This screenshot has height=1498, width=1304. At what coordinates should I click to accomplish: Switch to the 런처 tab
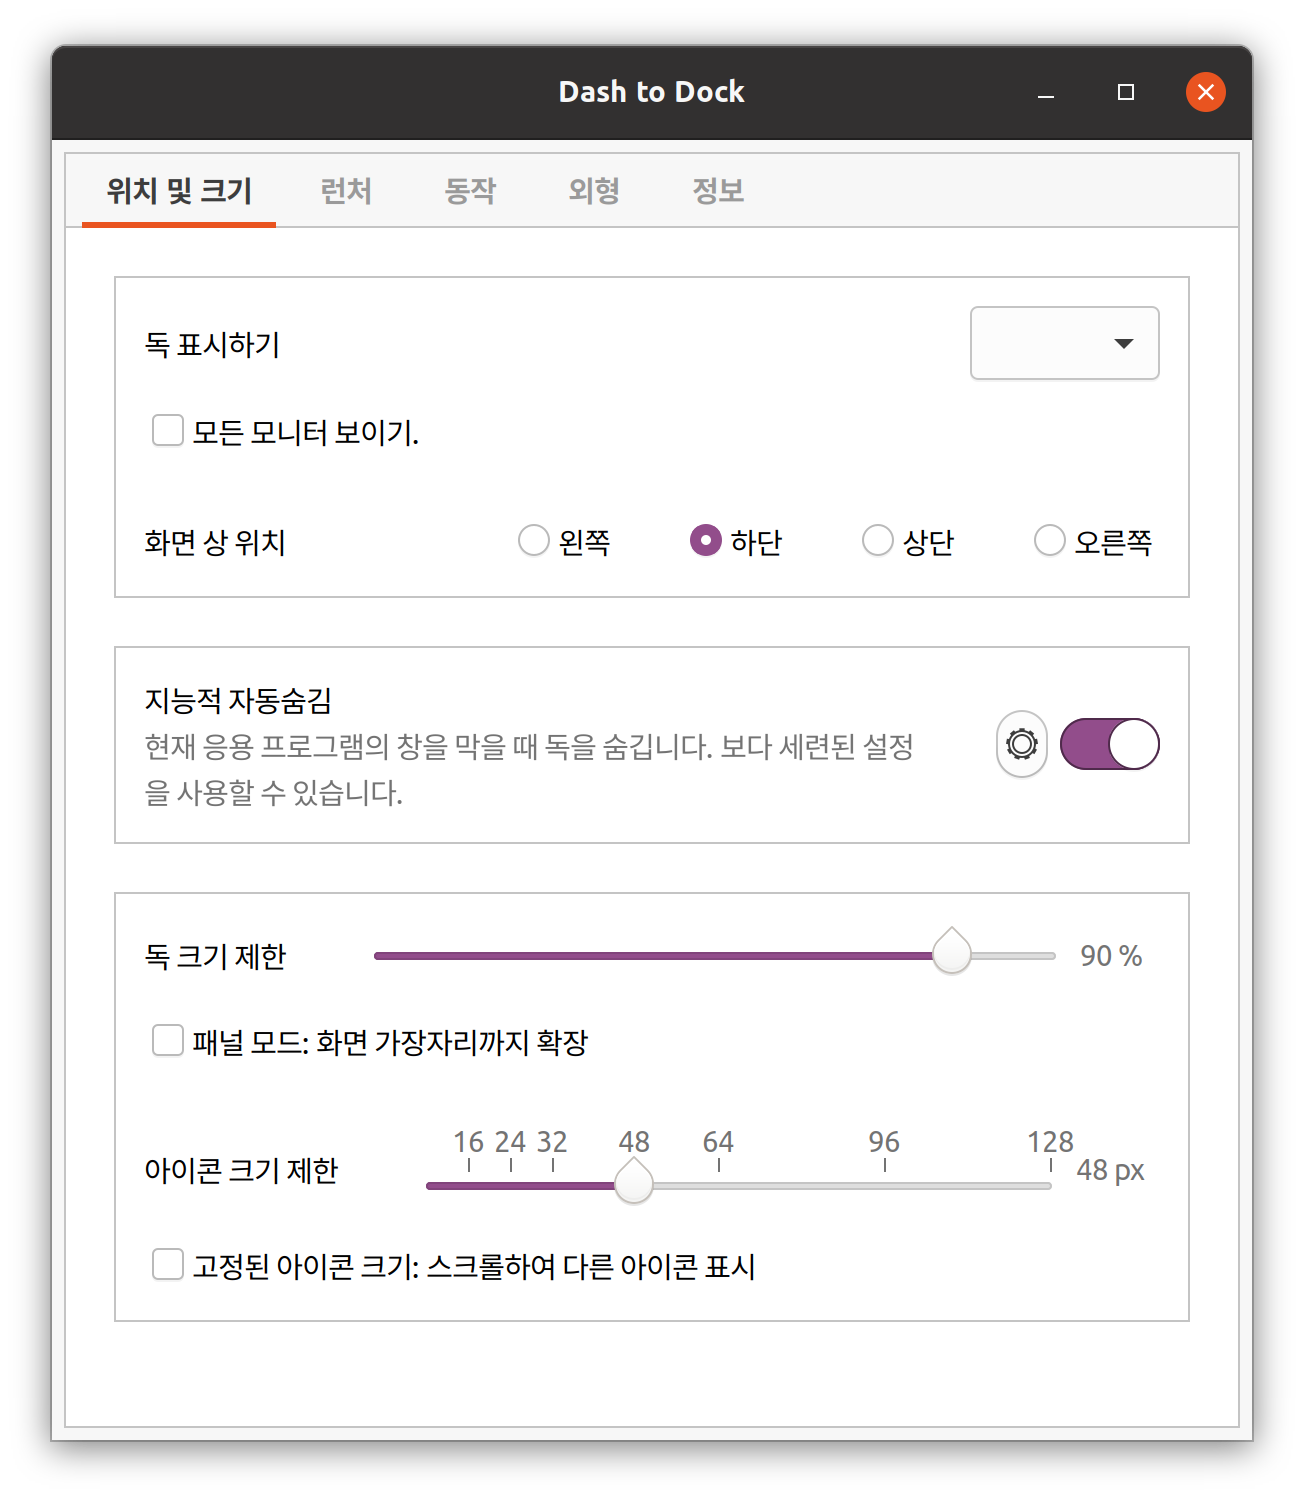346,190
